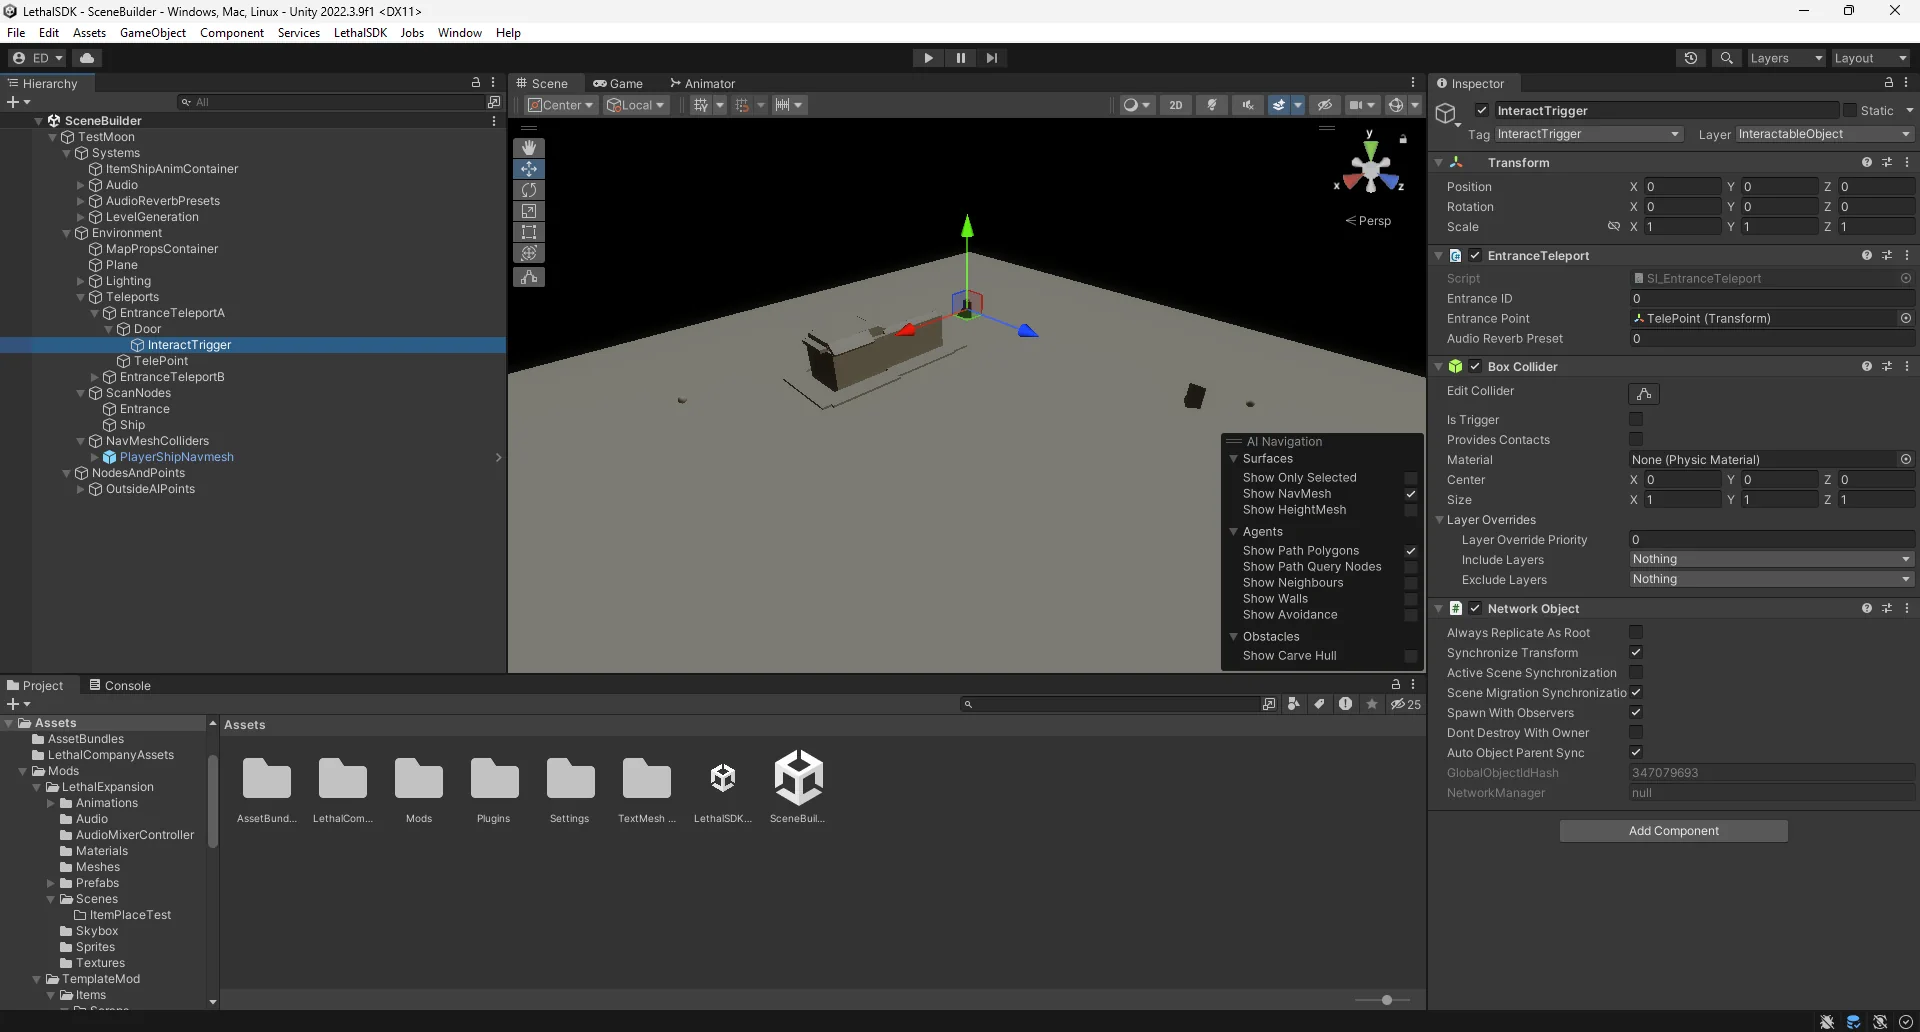
Task: Toggle Show Path Polygons checkbox
Action: tap(1411, 551)
